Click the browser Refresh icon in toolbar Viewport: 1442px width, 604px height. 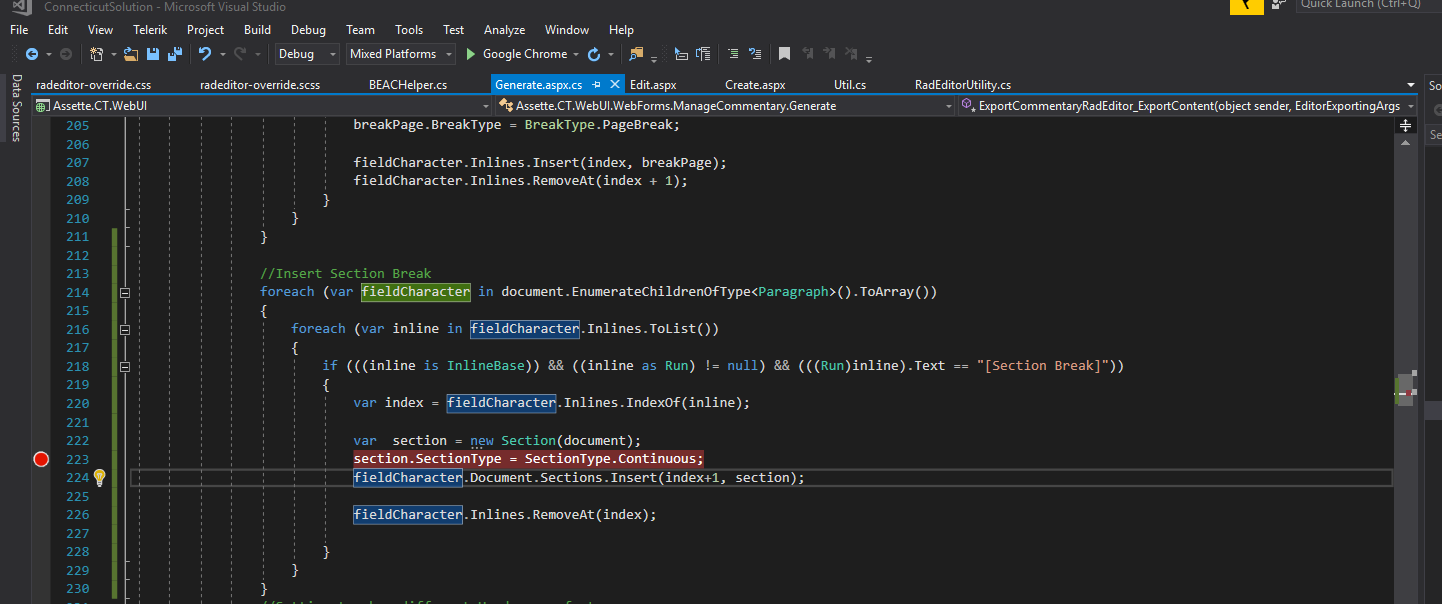(594, 54)
